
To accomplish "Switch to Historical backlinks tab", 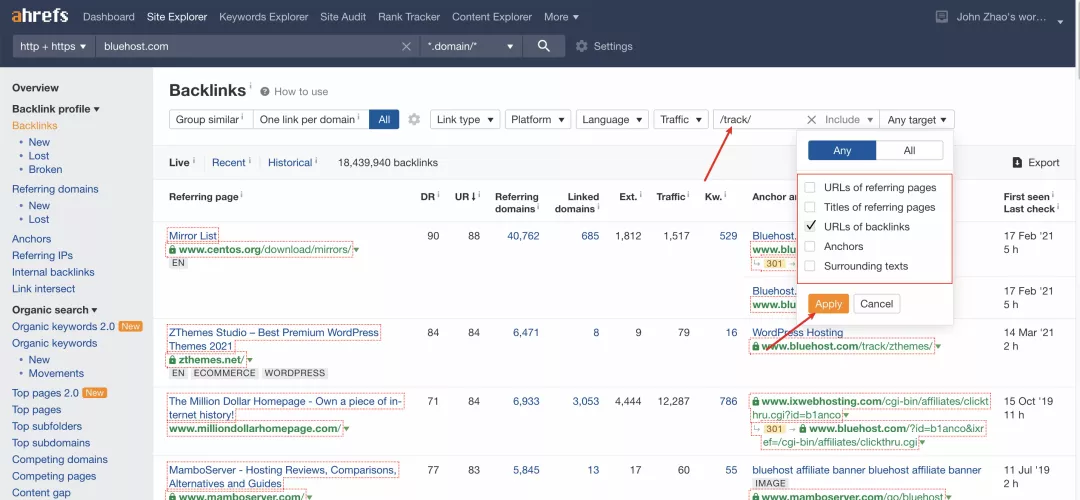I will click(x=290, y=163).
